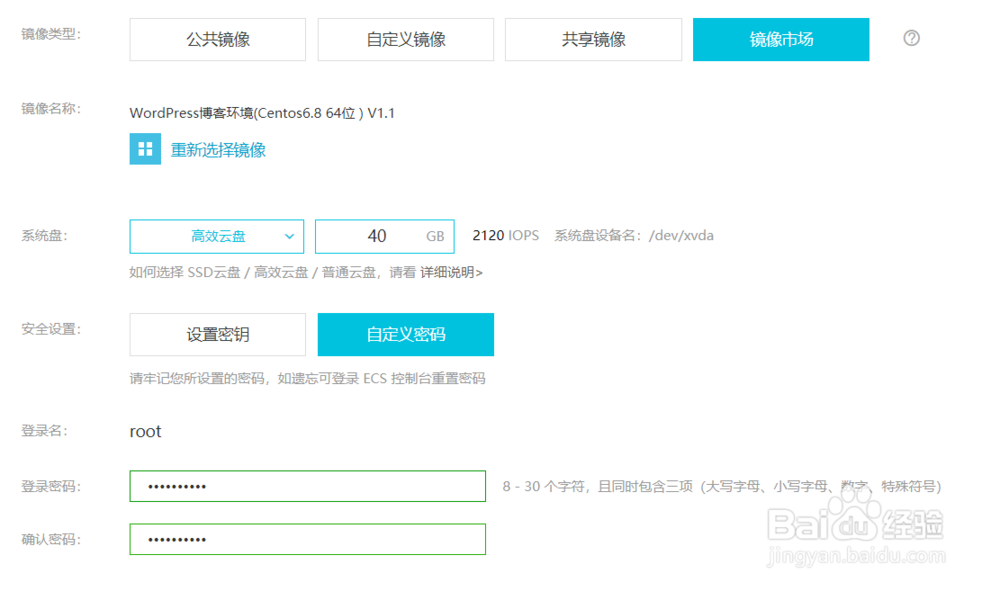The height and width of the screenshot is (591, 1000).
Task: Click into the 确认密码 confirm field
Action: 307,539
